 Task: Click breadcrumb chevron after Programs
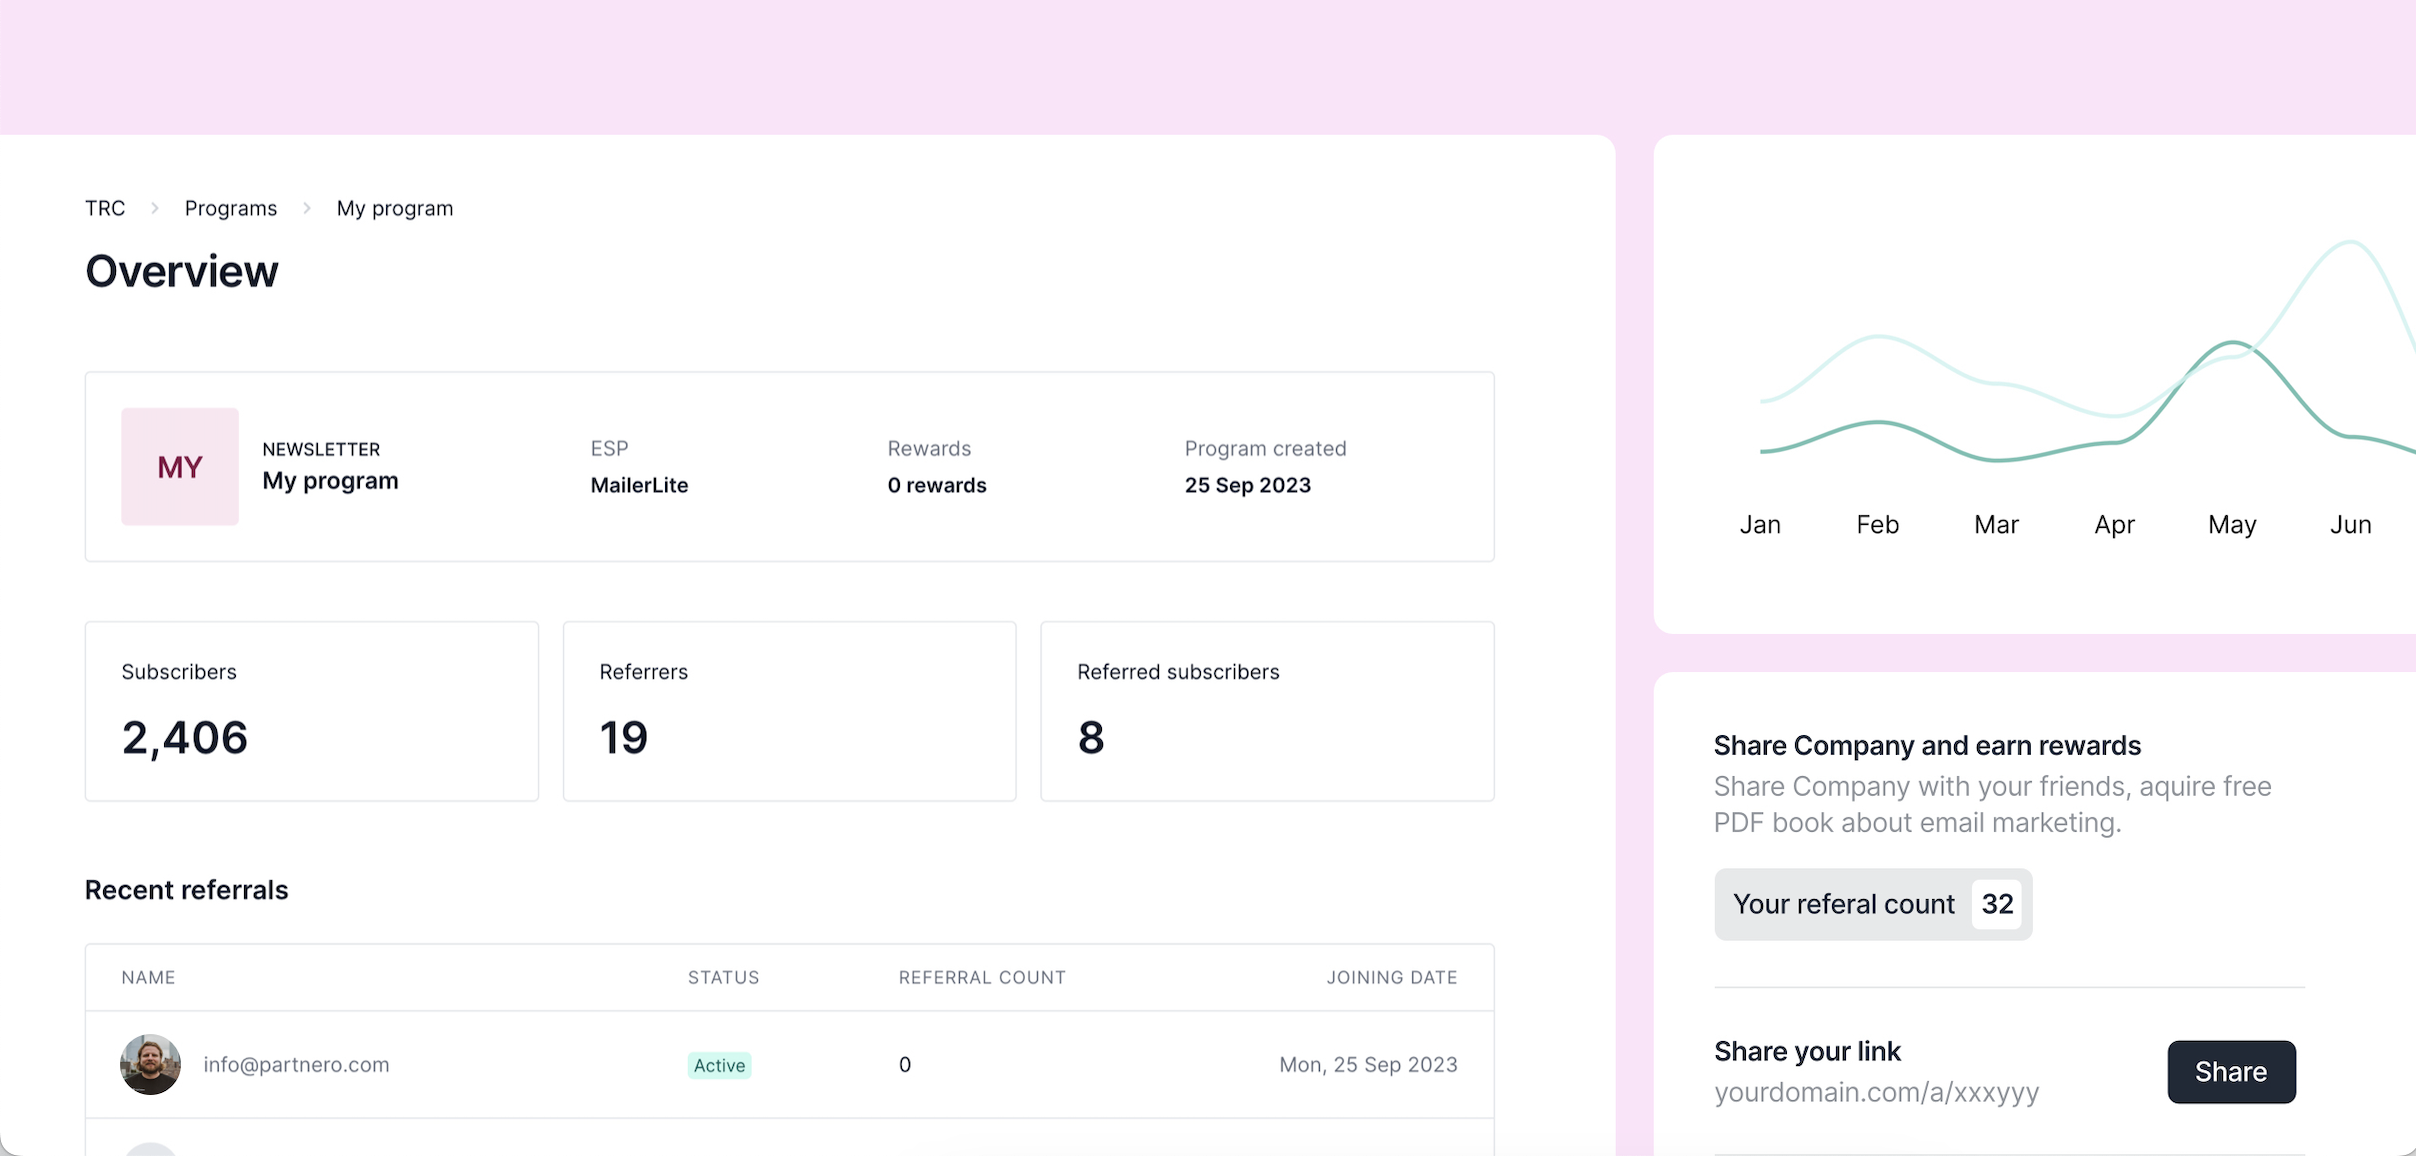pos(307,208)
